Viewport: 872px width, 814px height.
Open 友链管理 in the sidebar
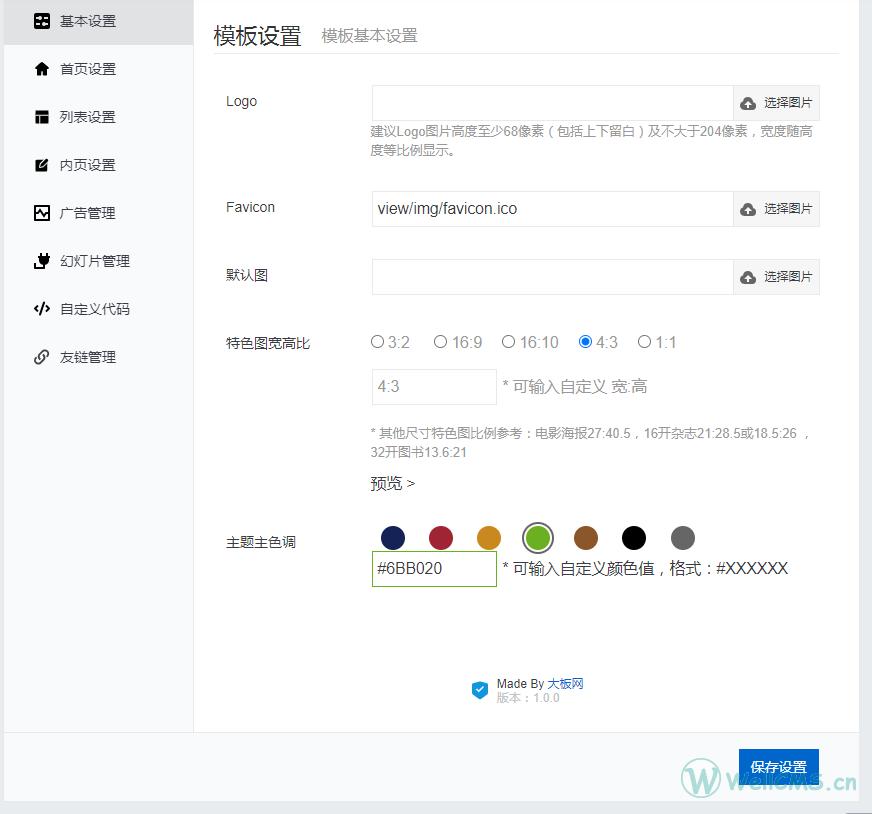tap(98, 357)
